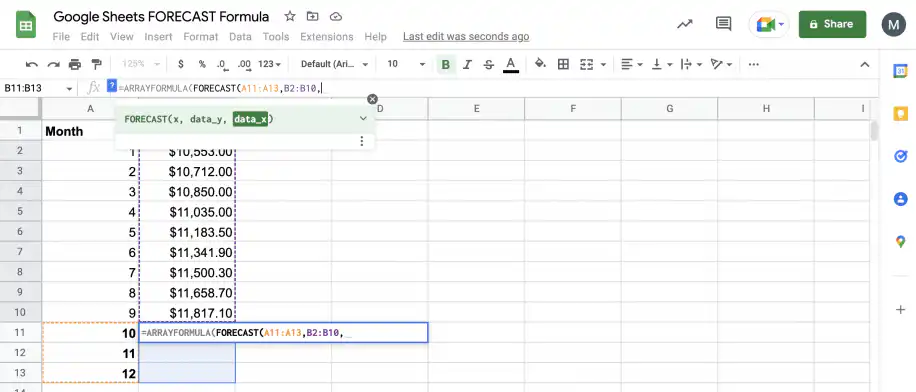
Task: Open Contacts side panel
Action: coord(900,199)
